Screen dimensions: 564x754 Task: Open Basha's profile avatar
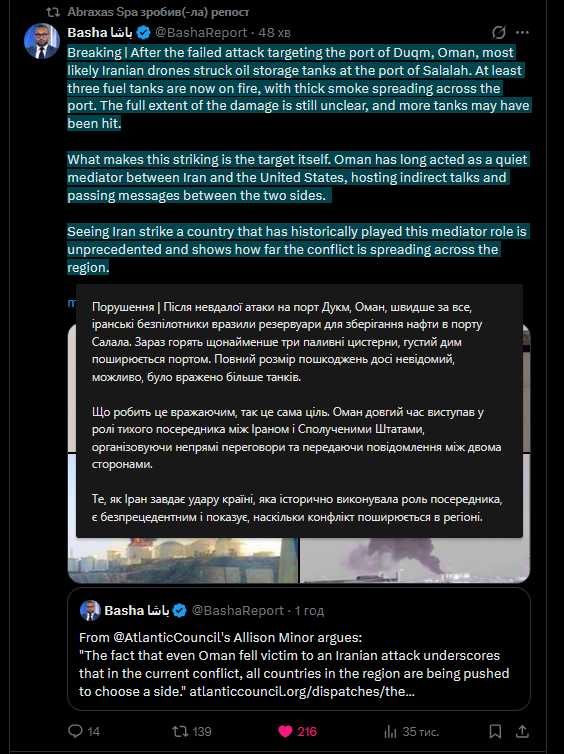pyautogui.click(x=41, y=41)
